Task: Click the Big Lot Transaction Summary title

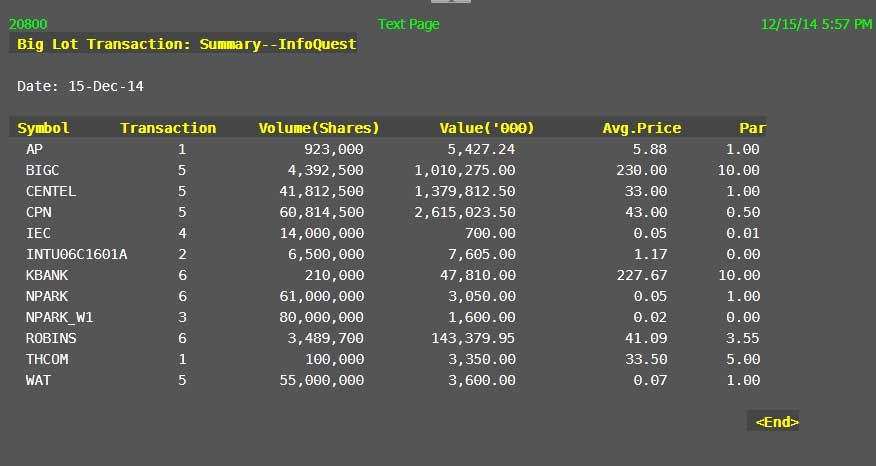Action: point(186,44)
